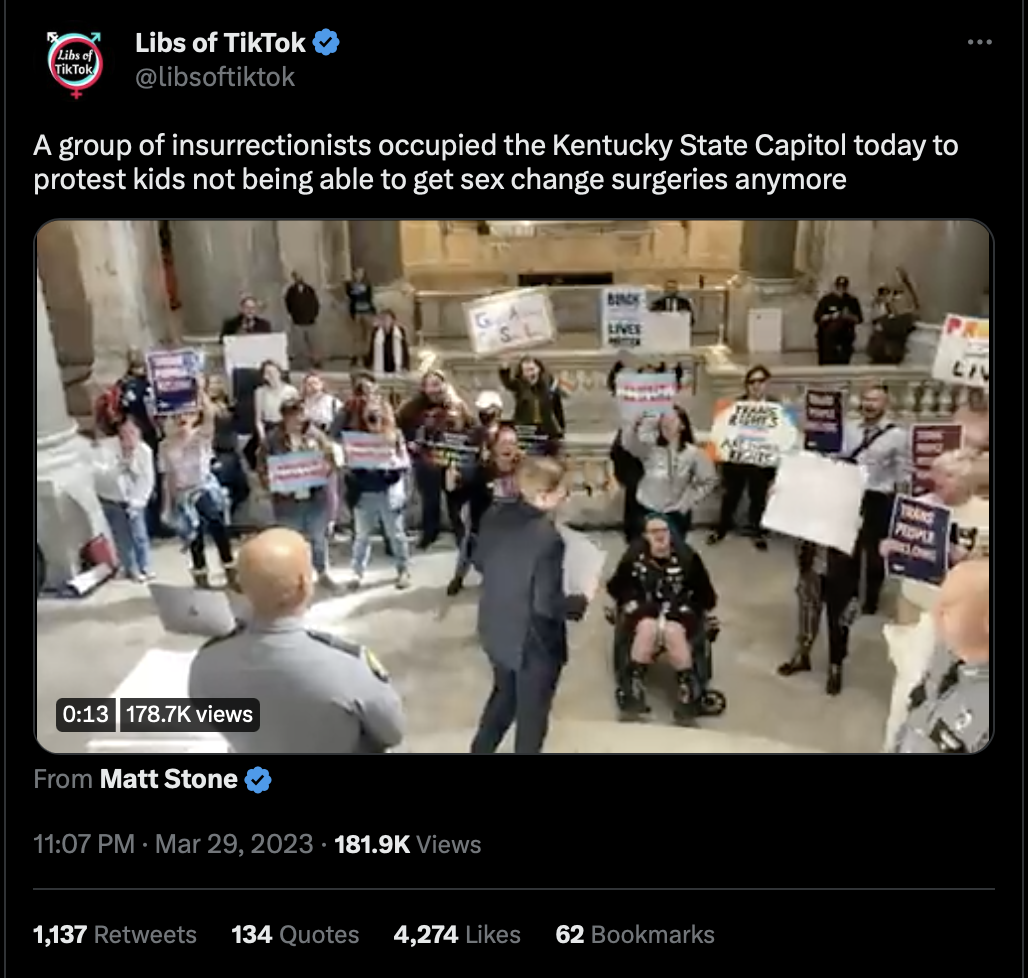Show the 1,137 Retweets list
The width and height of the screenshot is (1028, 978).
click(115, 934)
